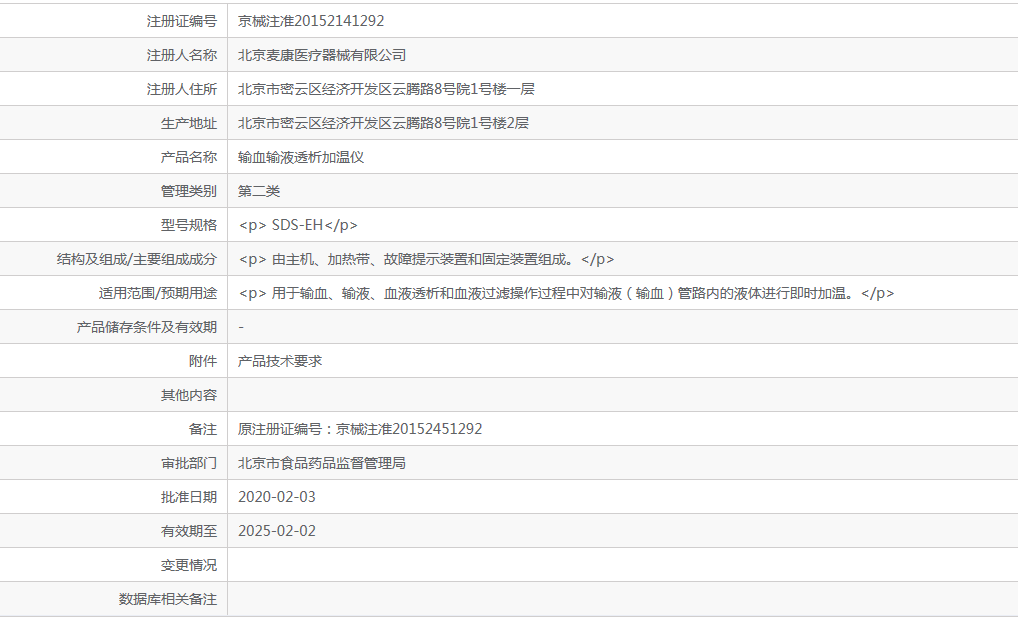Click the intended use description text
The height and width of the screenshot is (618, 1018).
pyautogui.click(x=566, y=293)
